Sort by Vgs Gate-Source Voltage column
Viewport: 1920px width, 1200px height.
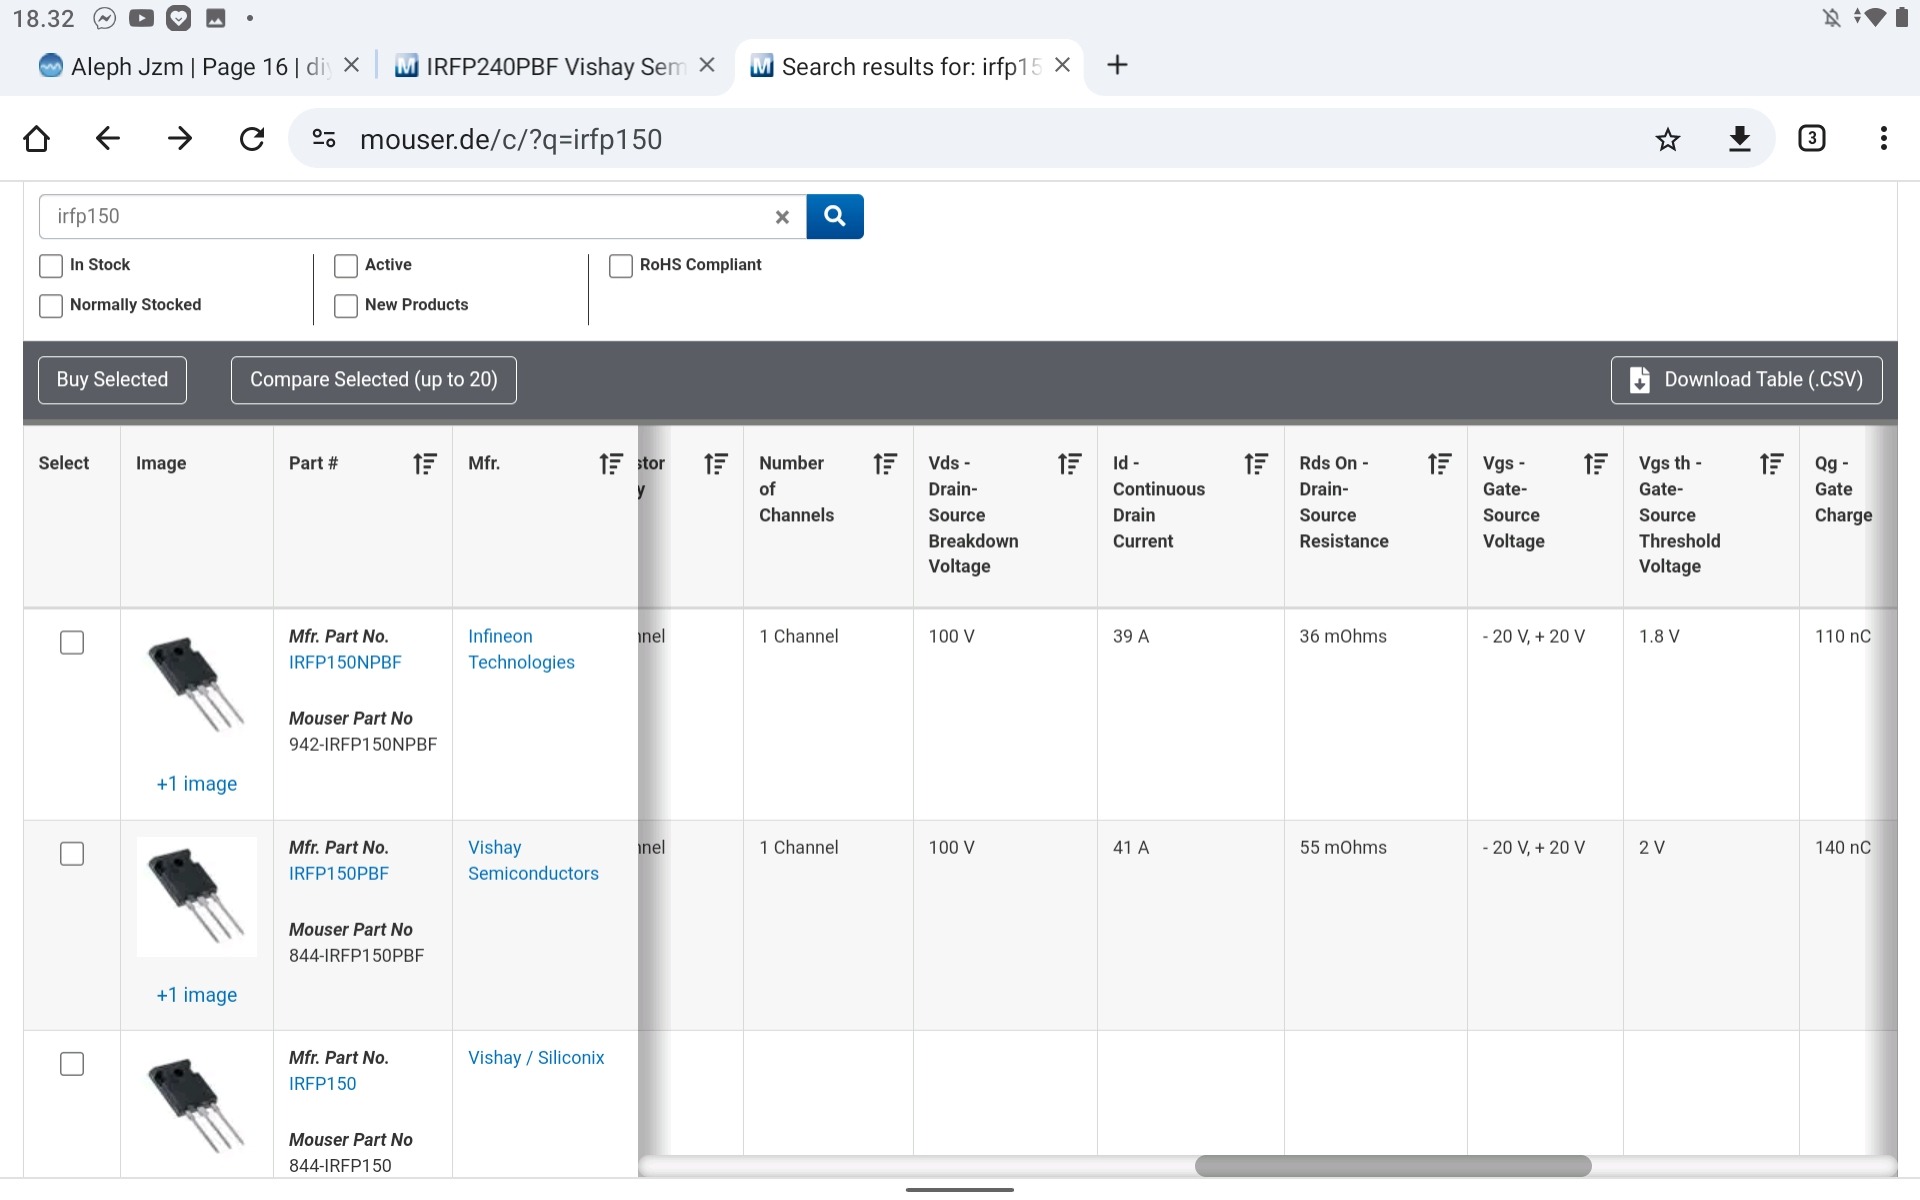pyautogui.click(x=1596, y=464)
